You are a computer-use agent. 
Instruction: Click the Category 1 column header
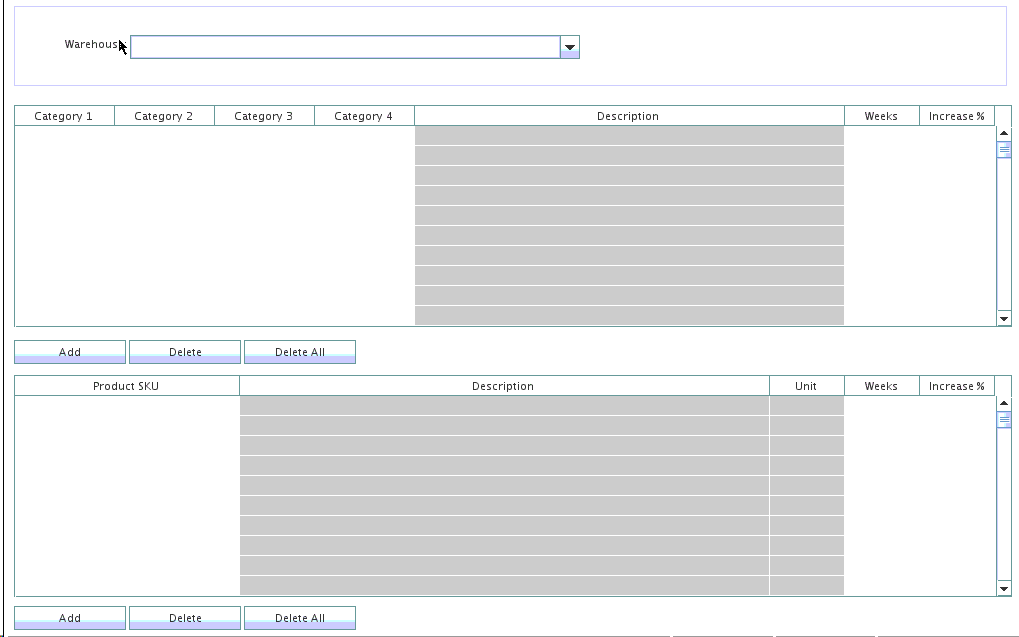64,116
